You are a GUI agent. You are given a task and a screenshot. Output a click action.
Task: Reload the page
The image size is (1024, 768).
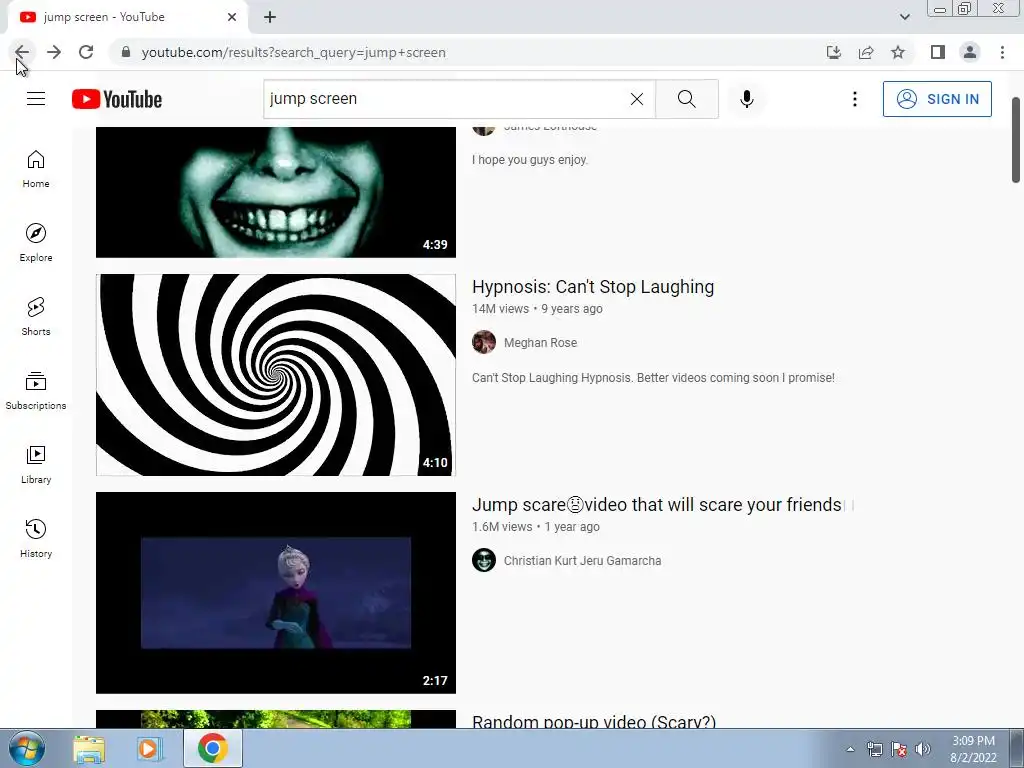point(86,52)
